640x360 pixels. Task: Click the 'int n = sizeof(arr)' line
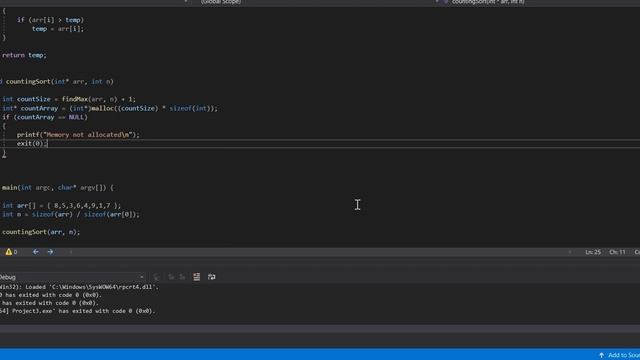pos(71,214)
